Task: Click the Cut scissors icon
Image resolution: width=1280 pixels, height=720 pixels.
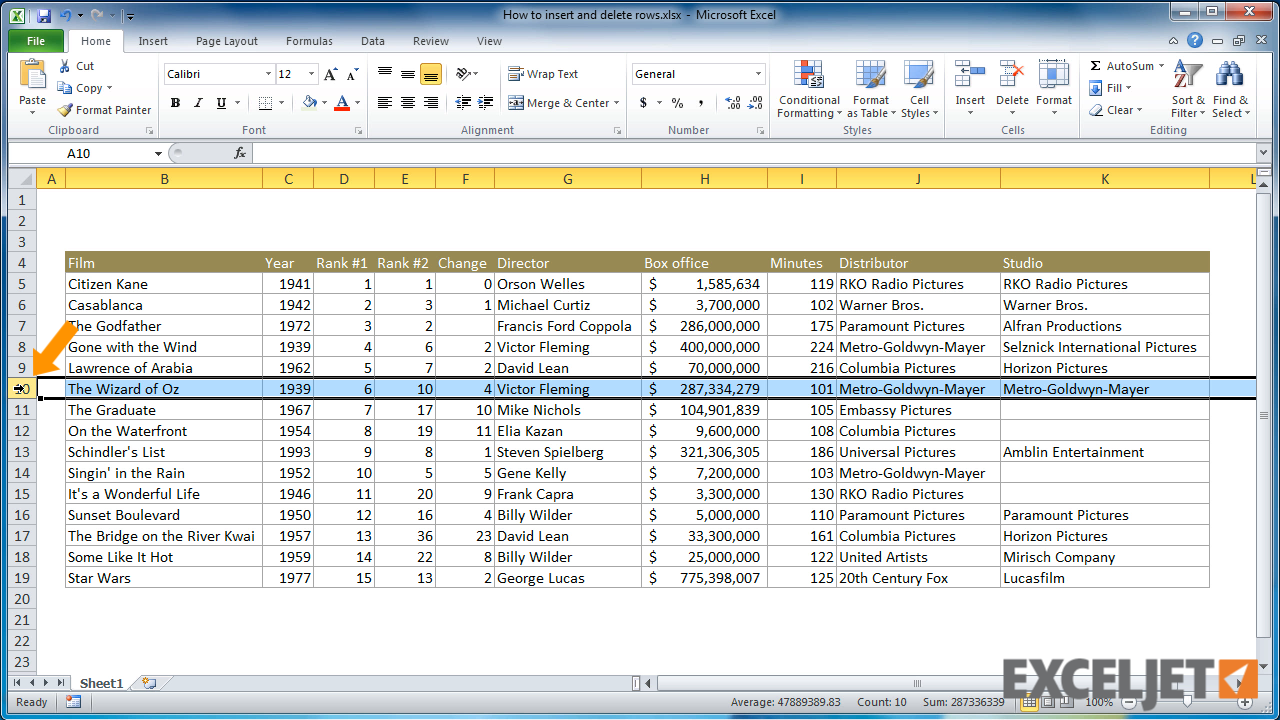Action: point(65,66)
